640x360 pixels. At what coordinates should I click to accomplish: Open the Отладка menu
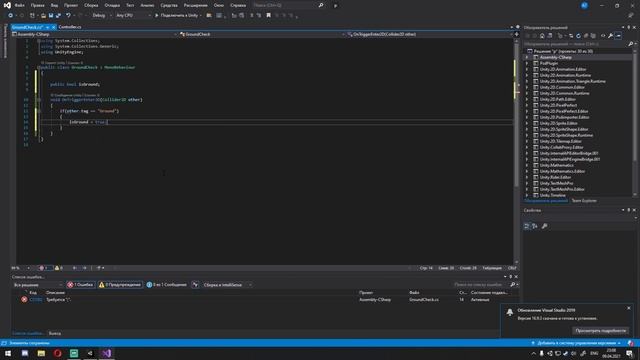(112, 5)
